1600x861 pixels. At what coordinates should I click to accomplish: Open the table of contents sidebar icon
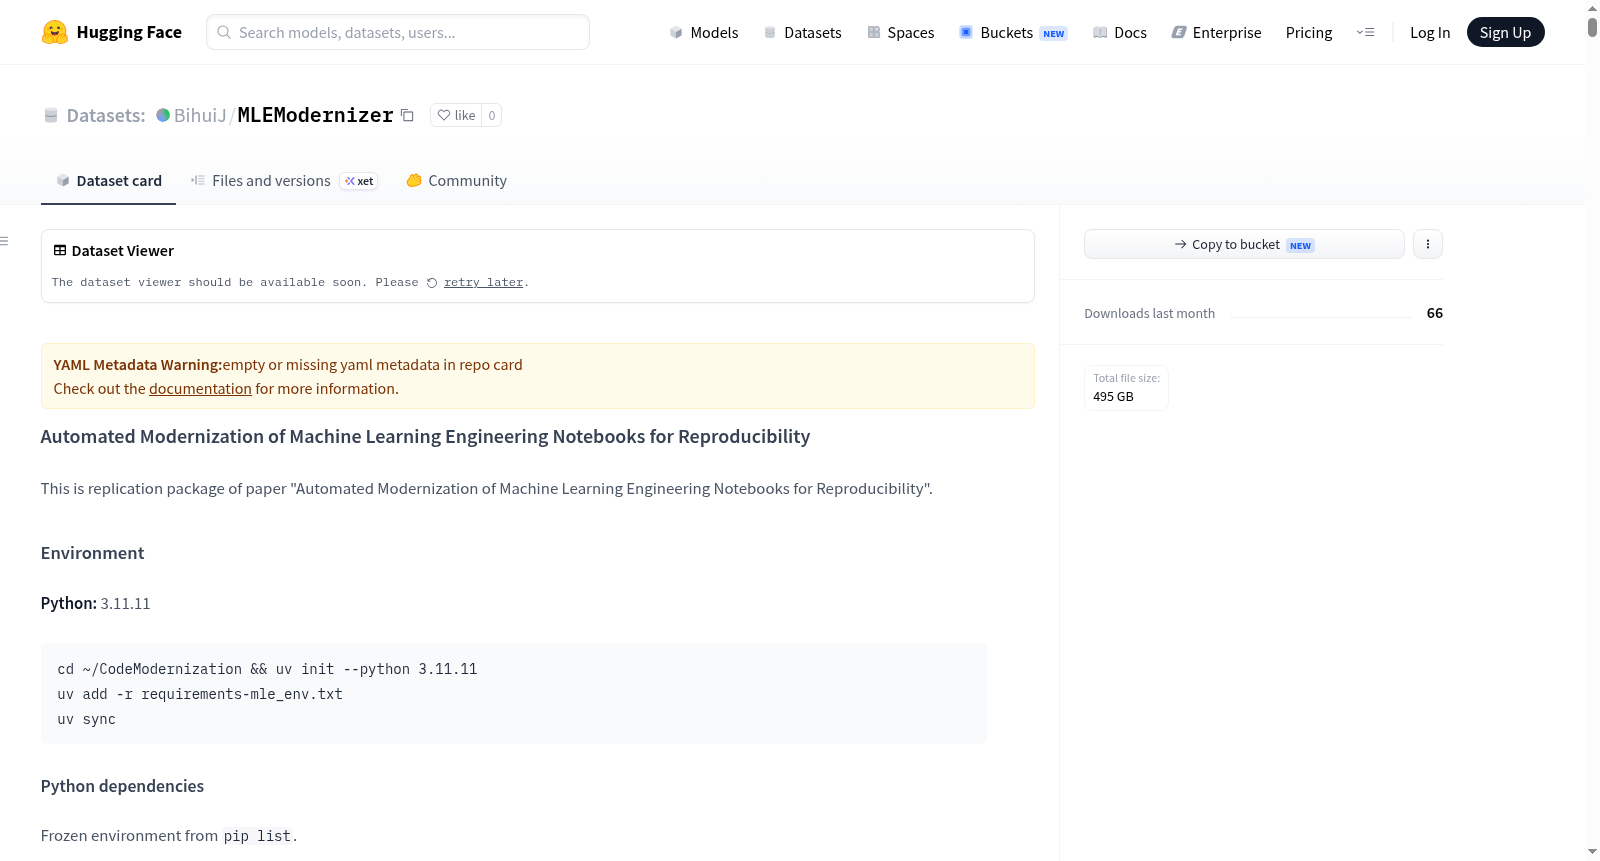click(x=4, y=241)
